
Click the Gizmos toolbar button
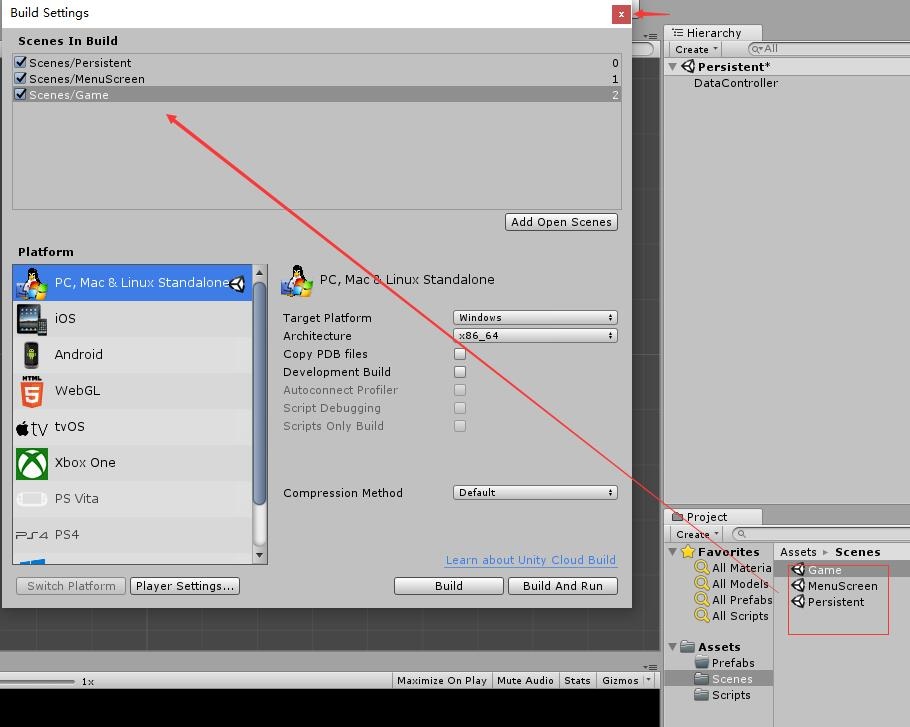(x=620, y=680)
